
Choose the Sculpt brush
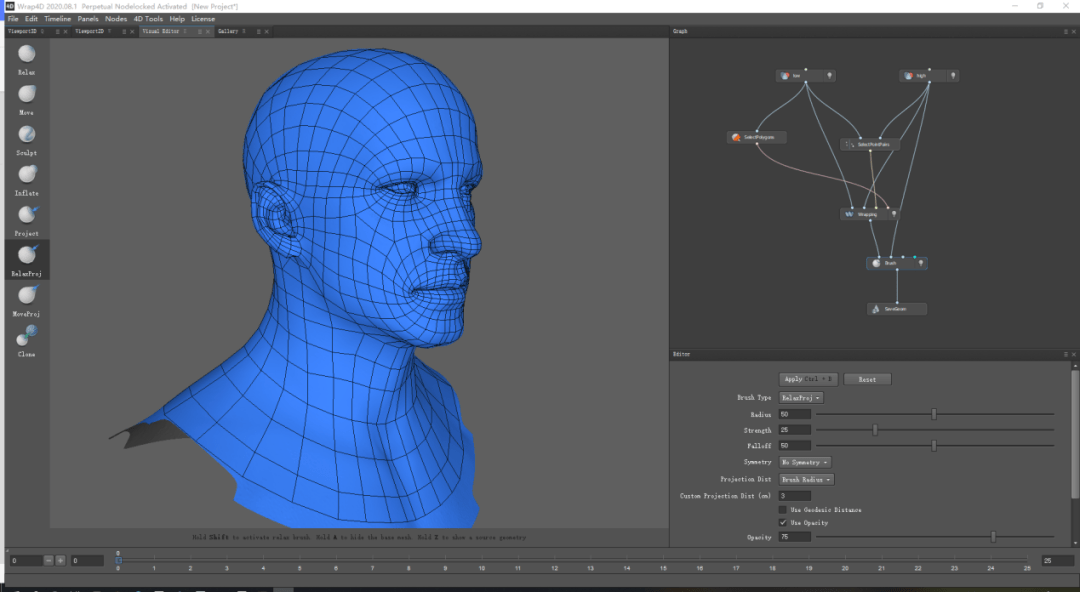(x=26, y=135)
